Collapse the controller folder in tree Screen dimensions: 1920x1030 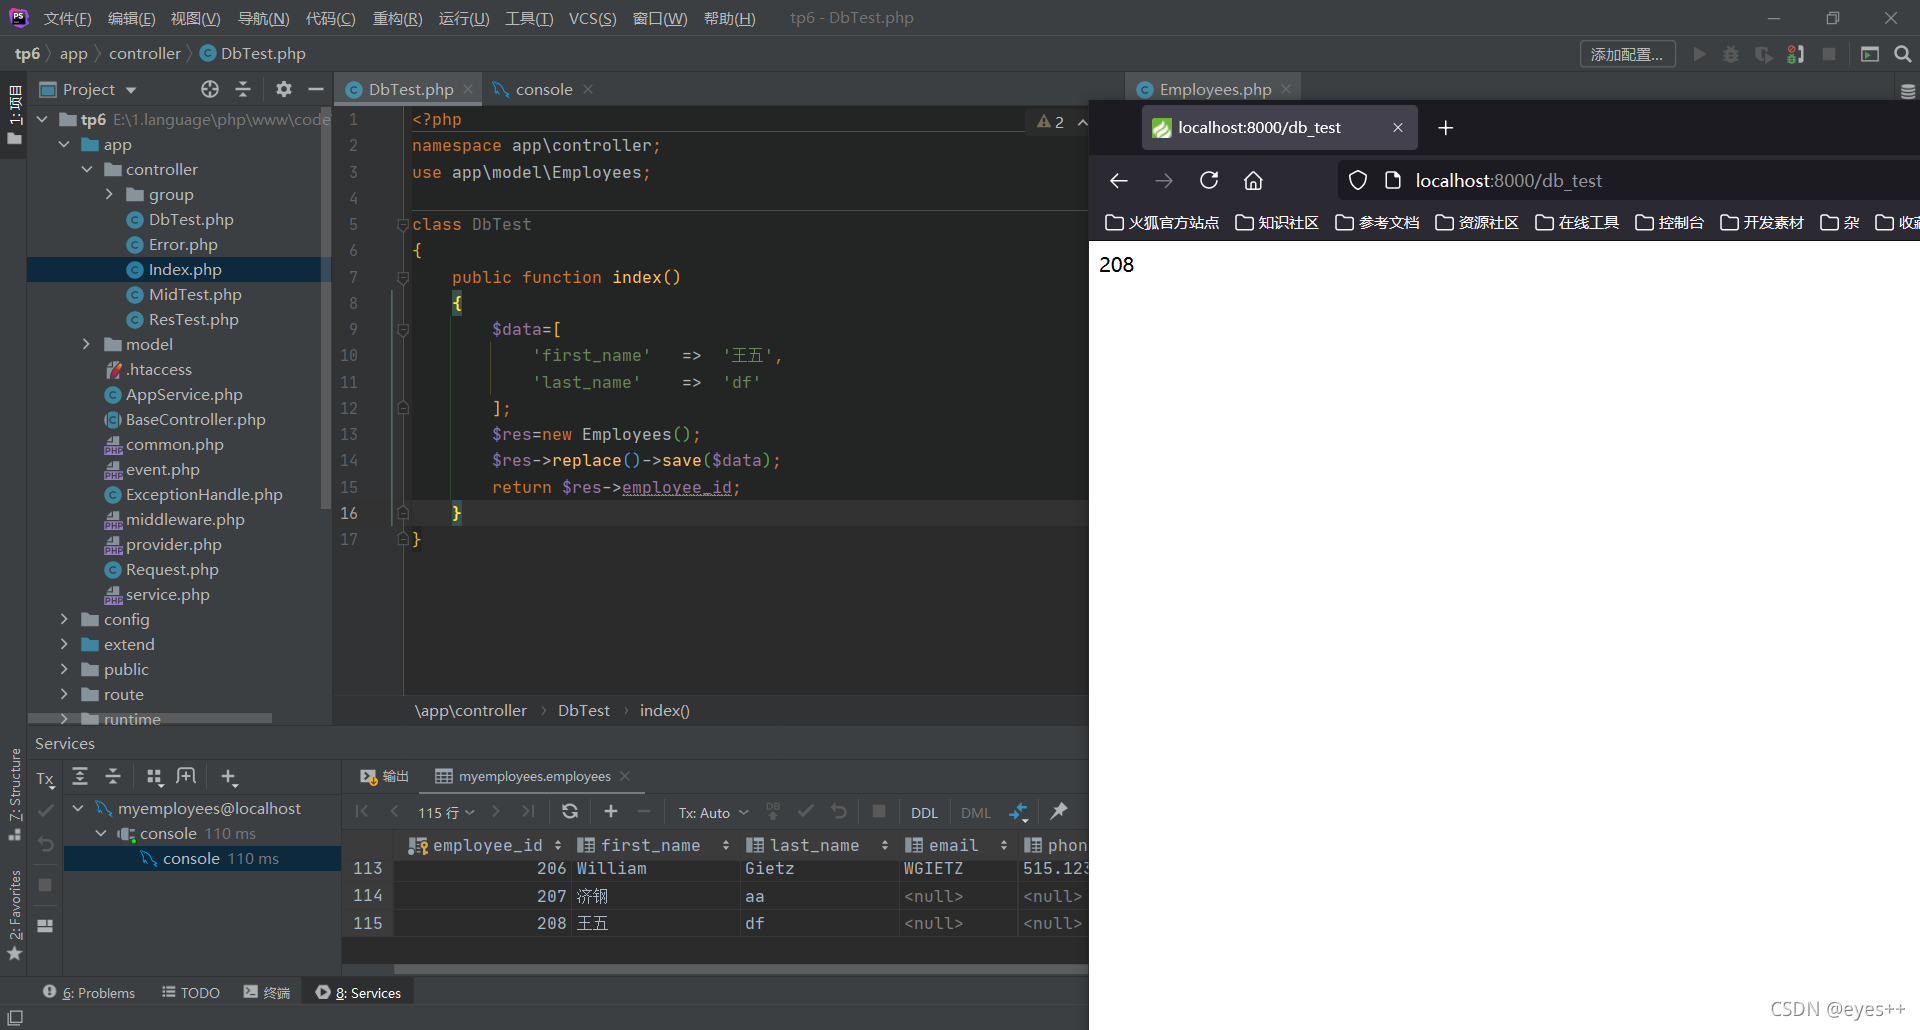click(87, 169)
